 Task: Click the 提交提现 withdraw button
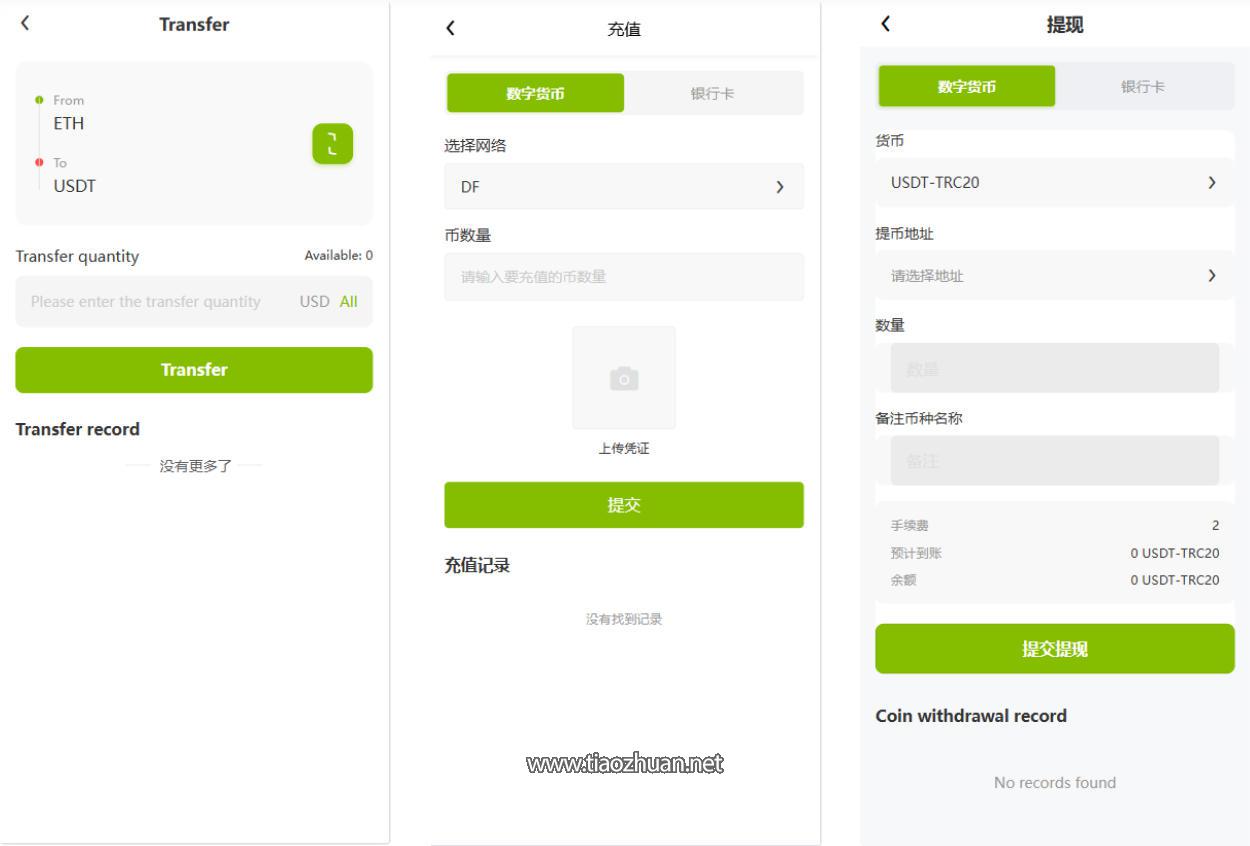point(1054,649)
